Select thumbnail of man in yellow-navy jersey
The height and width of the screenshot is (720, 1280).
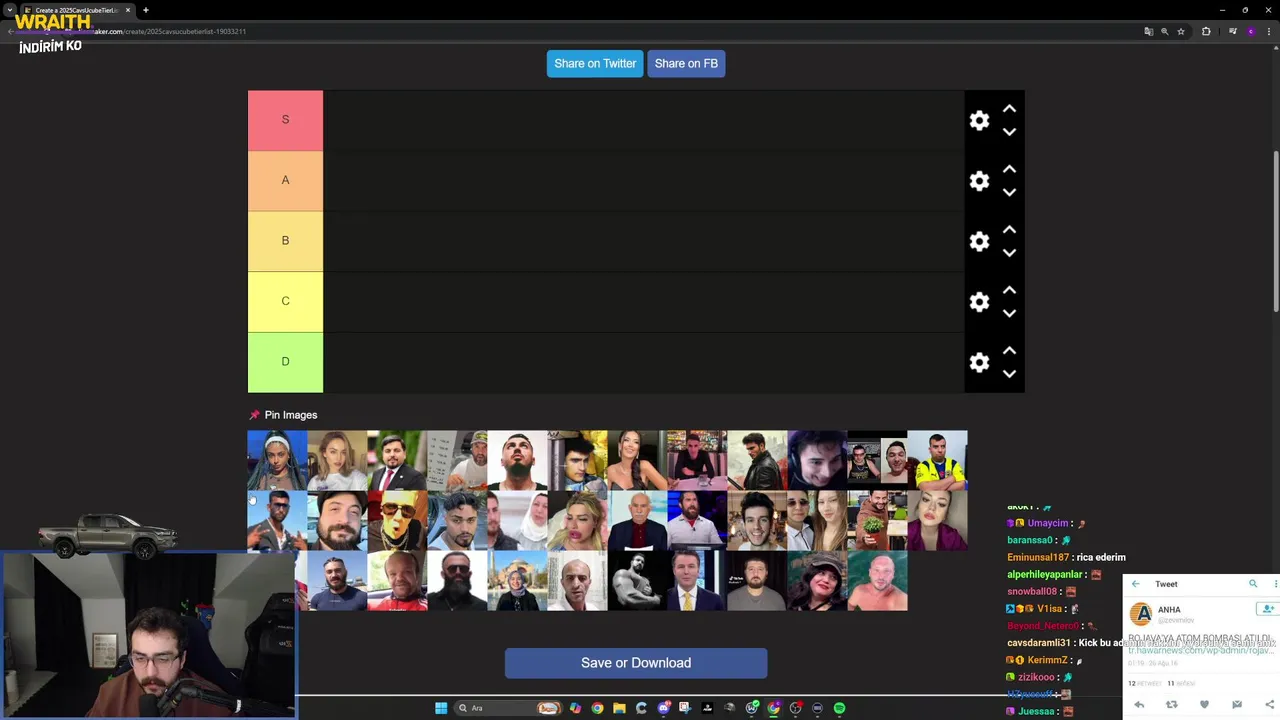click(937, 460)
